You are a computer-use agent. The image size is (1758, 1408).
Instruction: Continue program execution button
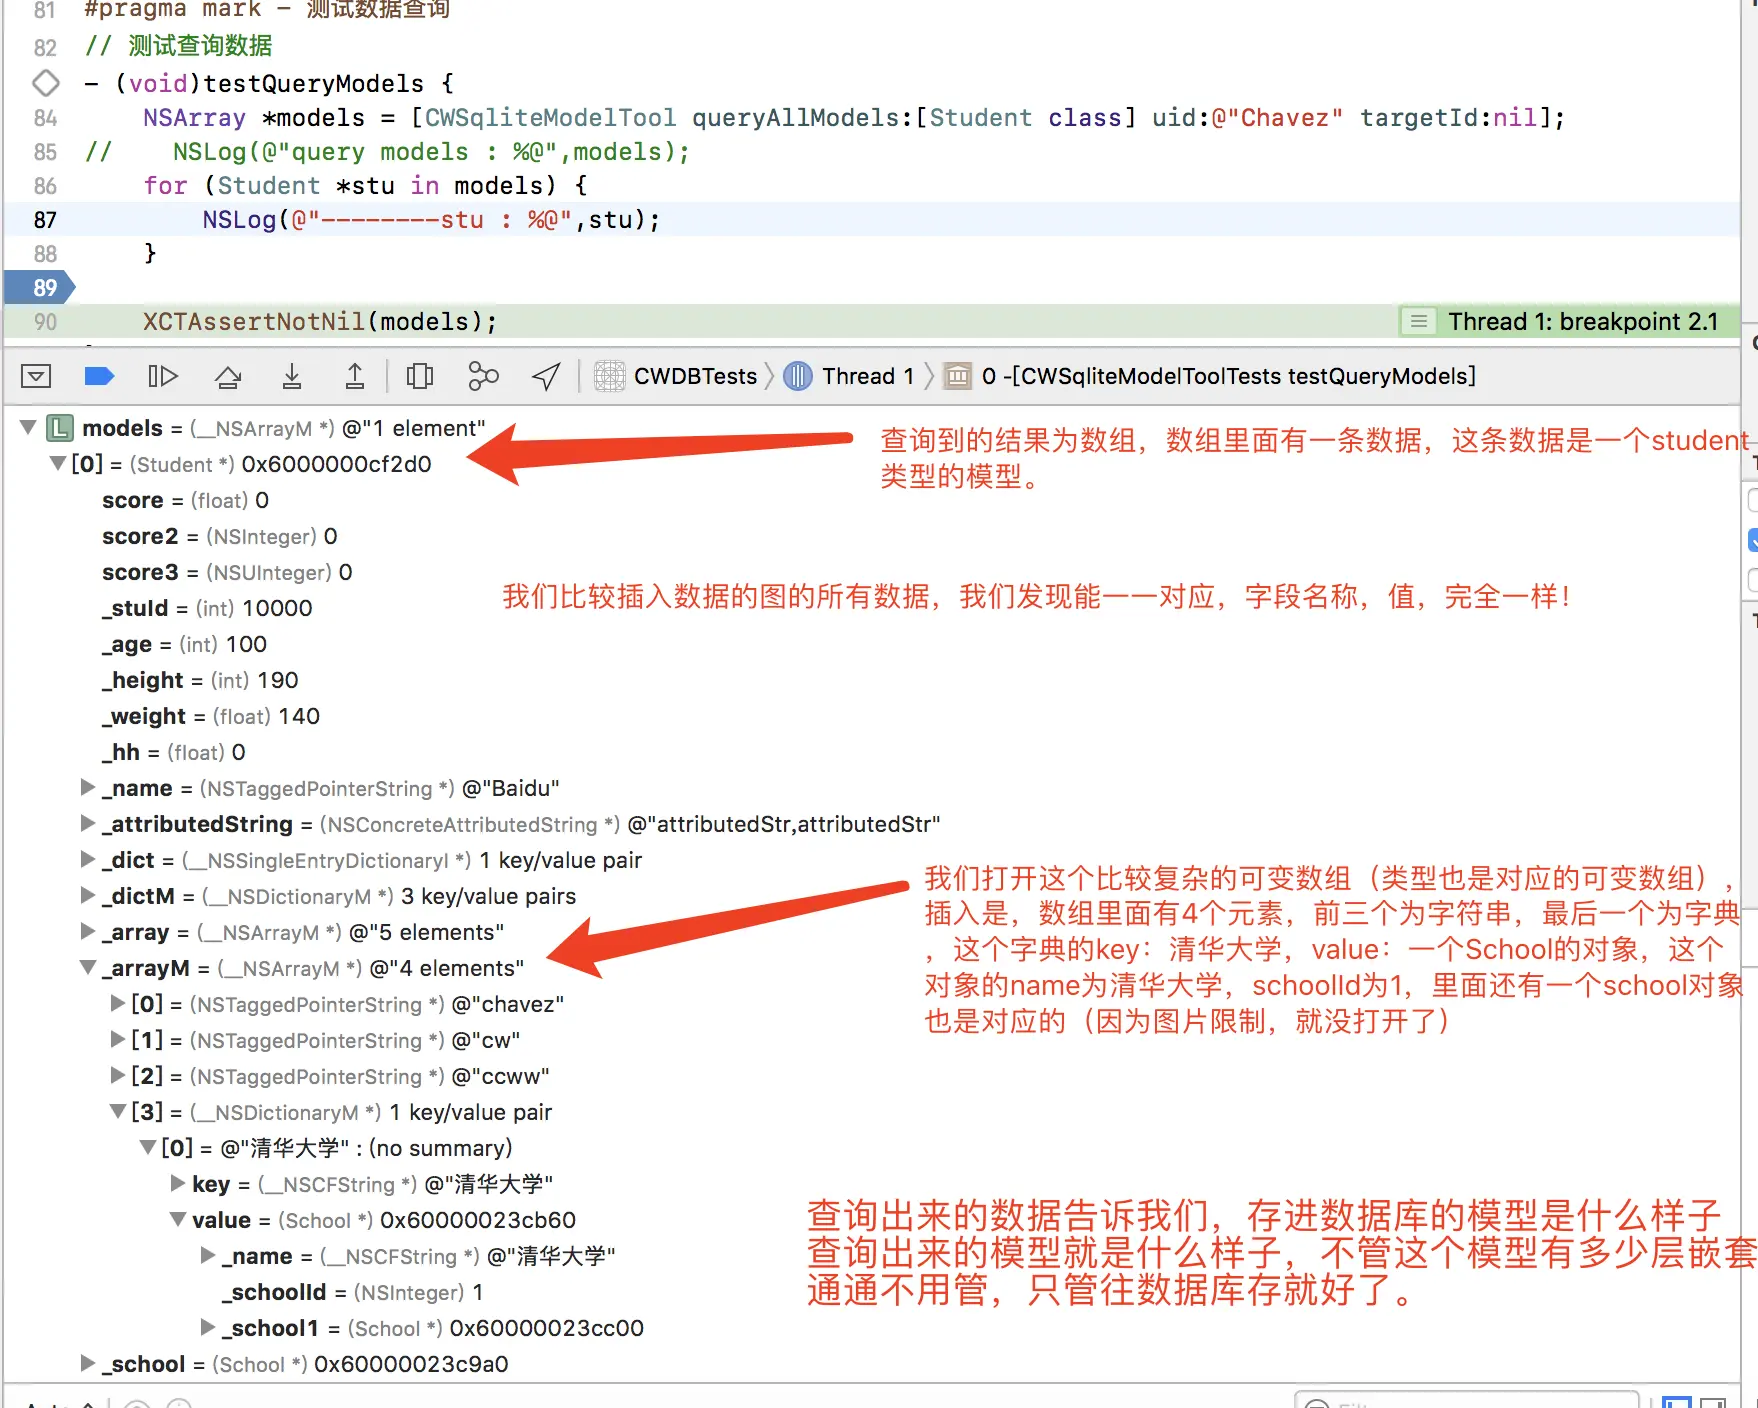[x=163, y=376]
